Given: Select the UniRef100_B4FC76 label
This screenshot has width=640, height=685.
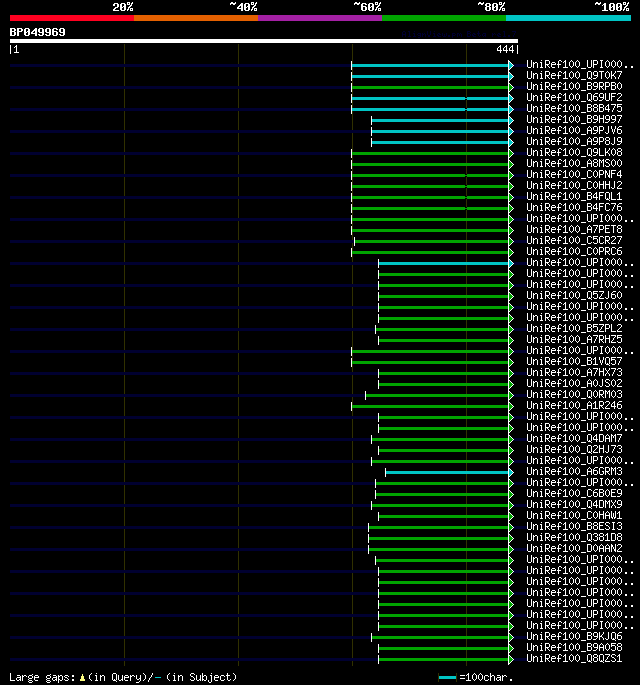Looking at the screenshot, I should click(x=574, y=208).
